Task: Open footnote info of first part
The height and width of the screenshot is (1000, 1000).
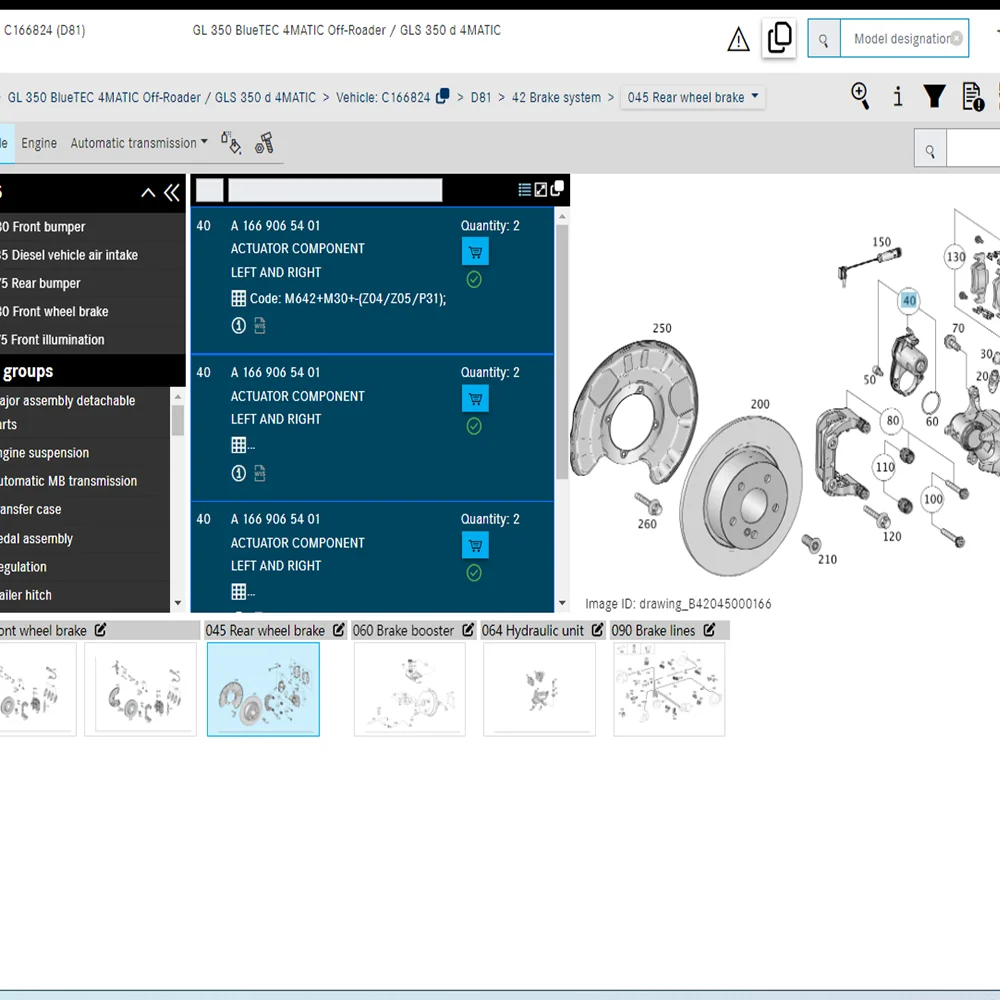Action: 239,326
